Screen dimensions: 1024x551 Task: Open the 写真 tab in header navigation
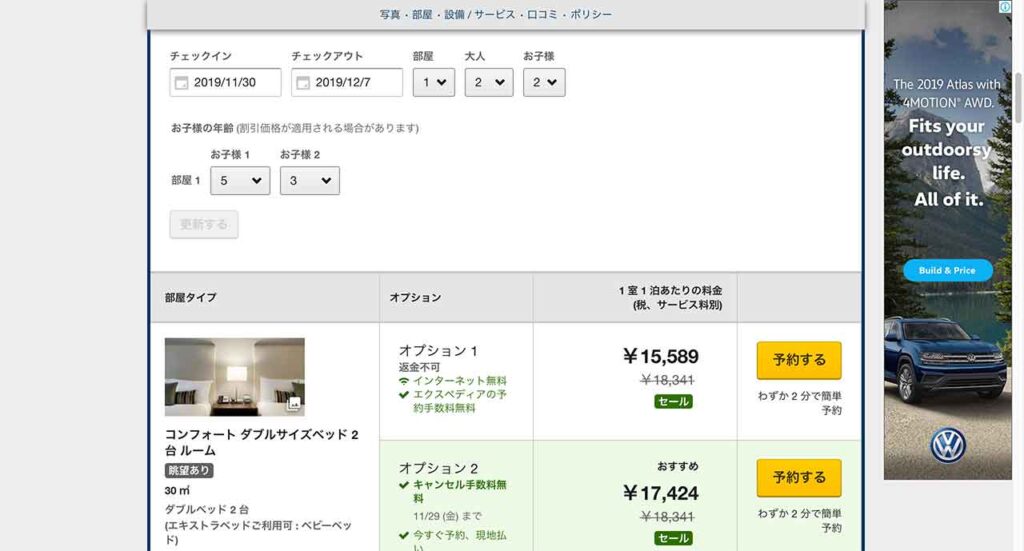[390, 15]
